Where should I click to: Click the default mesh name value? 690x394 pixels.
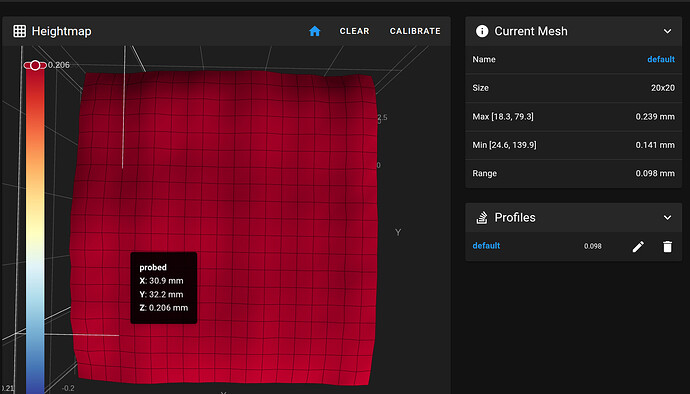tap(661, 59)
